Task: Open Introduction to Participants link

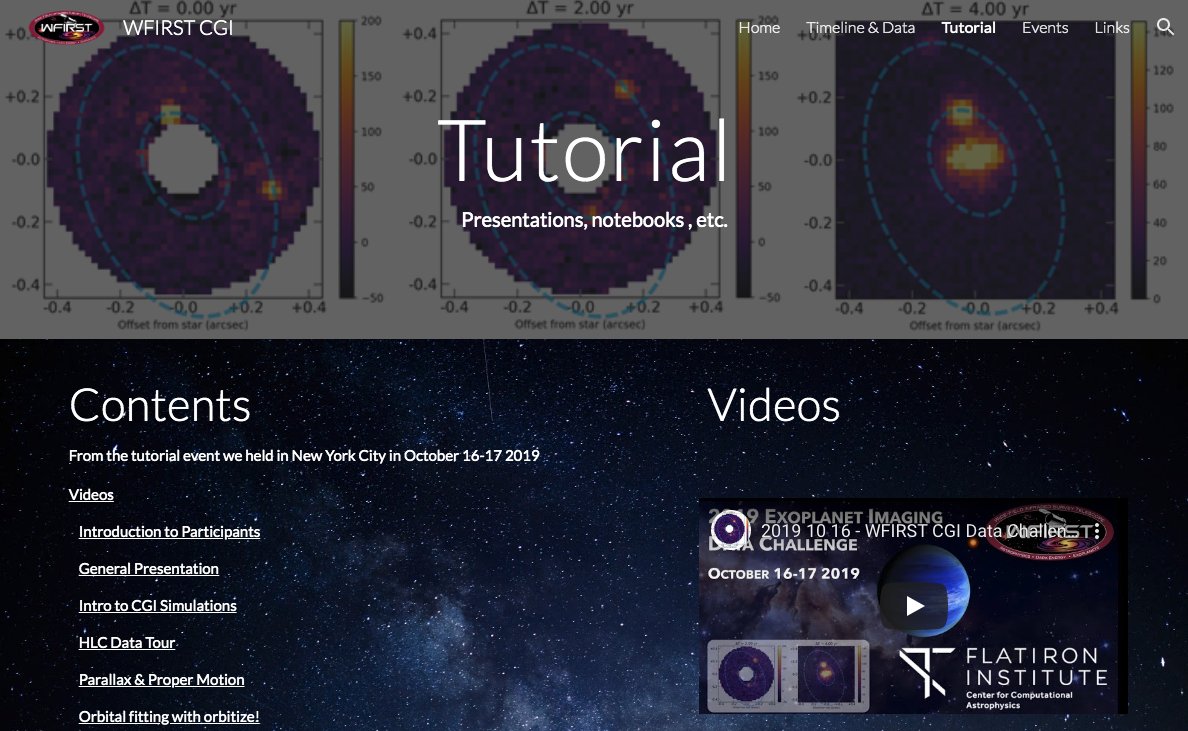Action: (169, 532)
